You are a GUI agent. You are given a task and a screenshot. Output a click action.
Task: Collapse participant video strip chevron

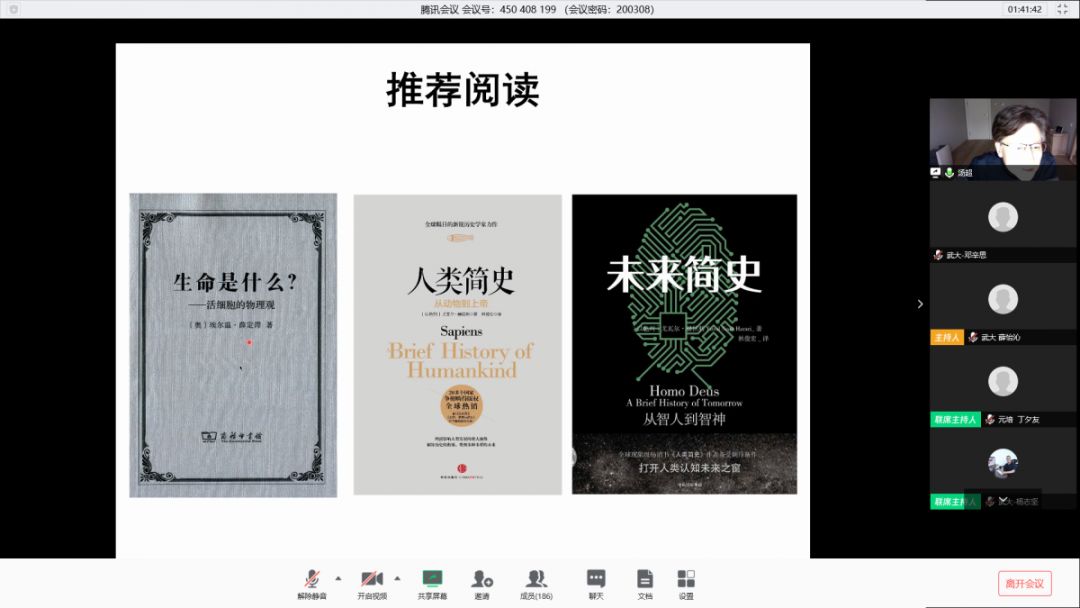click(920, 304)
